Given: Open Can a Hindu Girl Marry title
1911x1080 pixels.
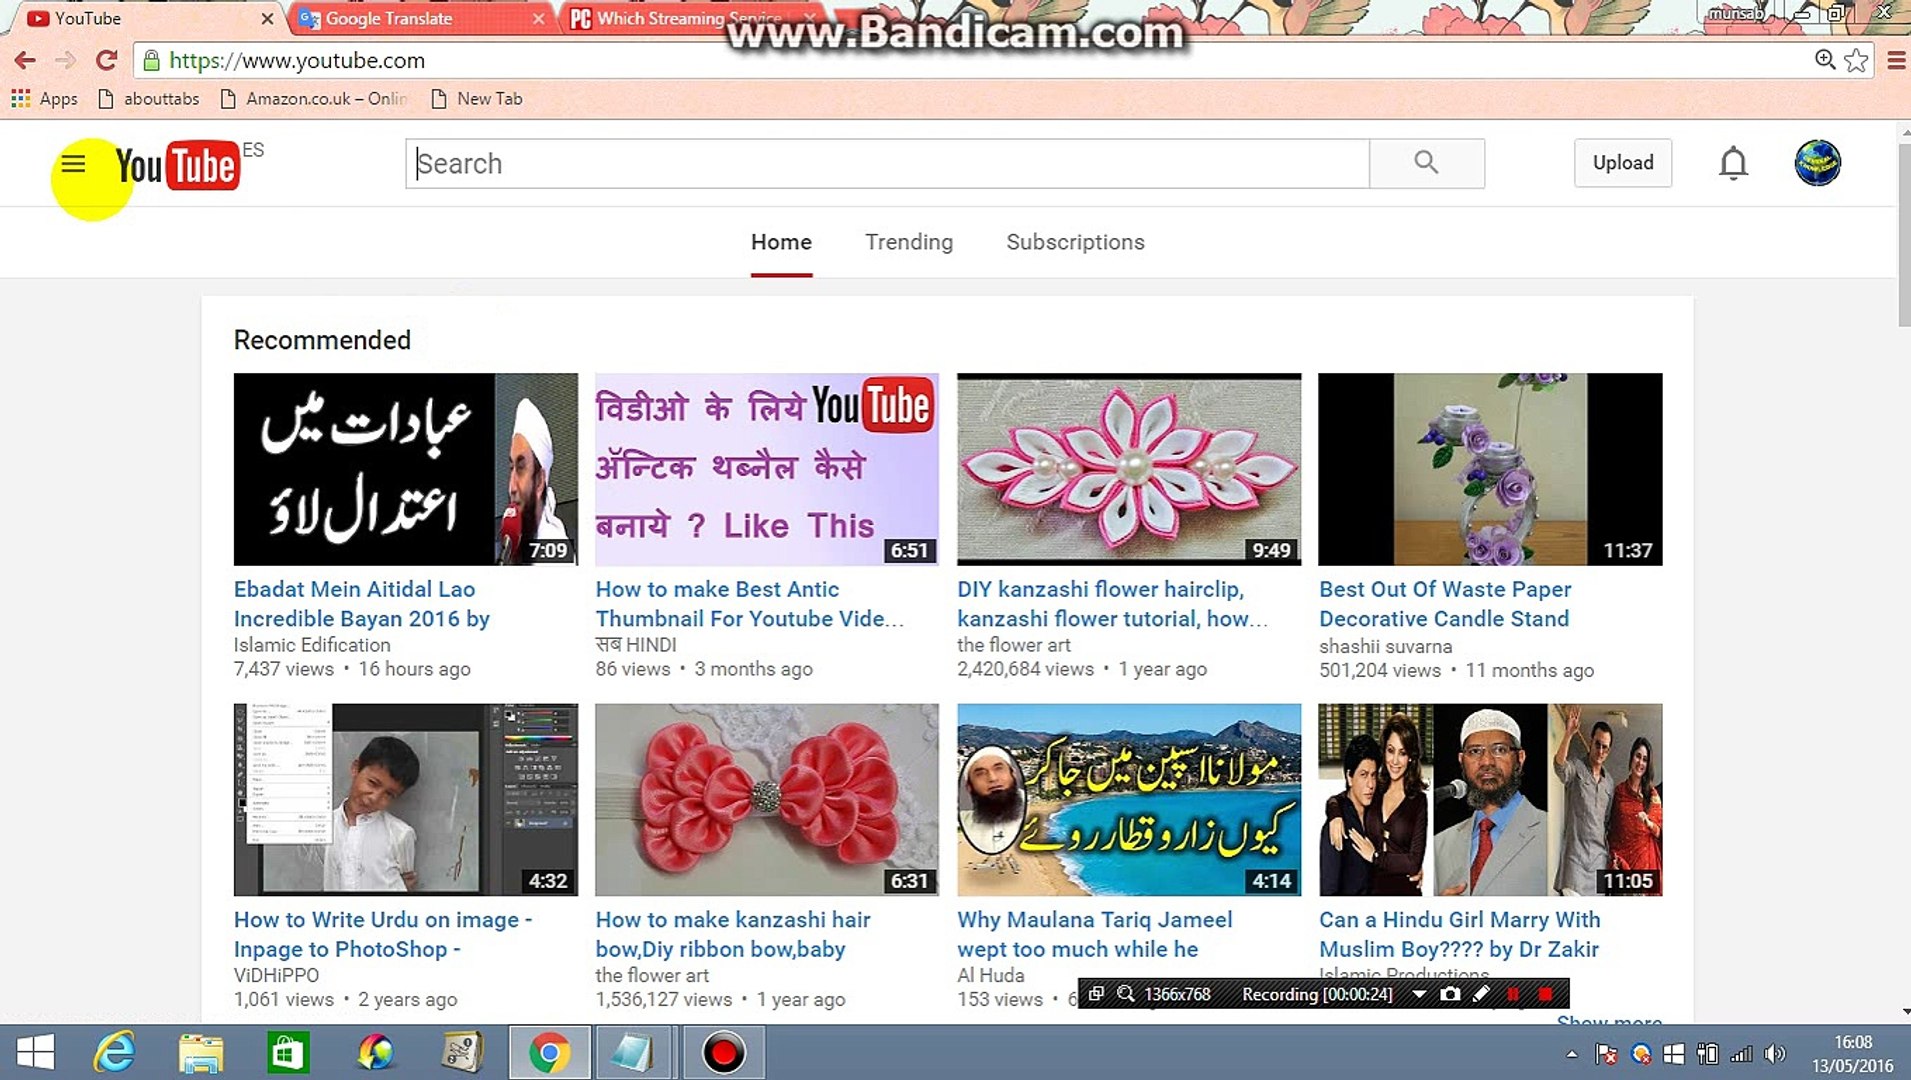Looking at the screenshot, I should tap(1460, 934).
